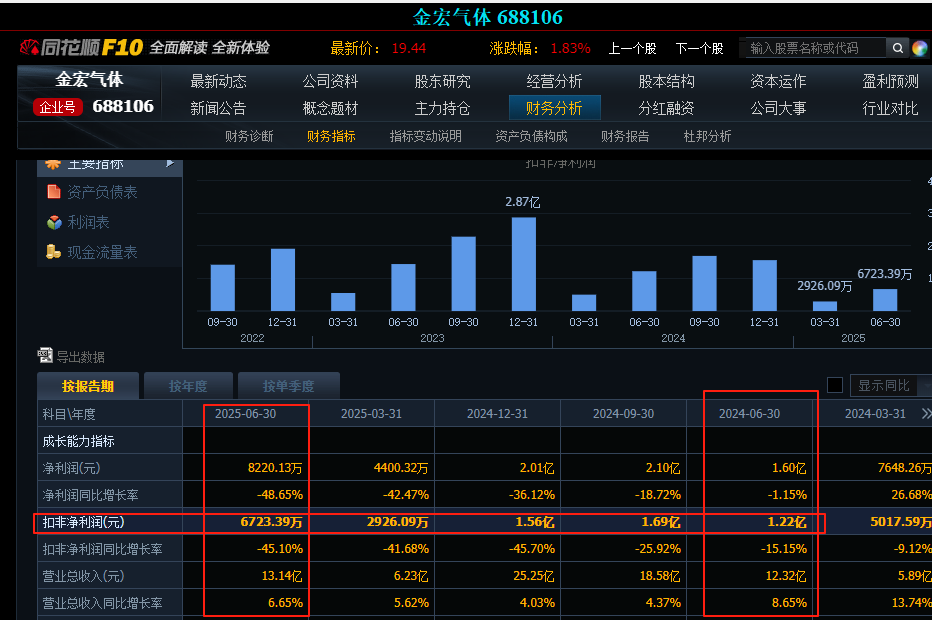This screenshot has width=932, height=620.
Task: Switch to the 财务诊断 sub-tab
Action: point(249,136)
